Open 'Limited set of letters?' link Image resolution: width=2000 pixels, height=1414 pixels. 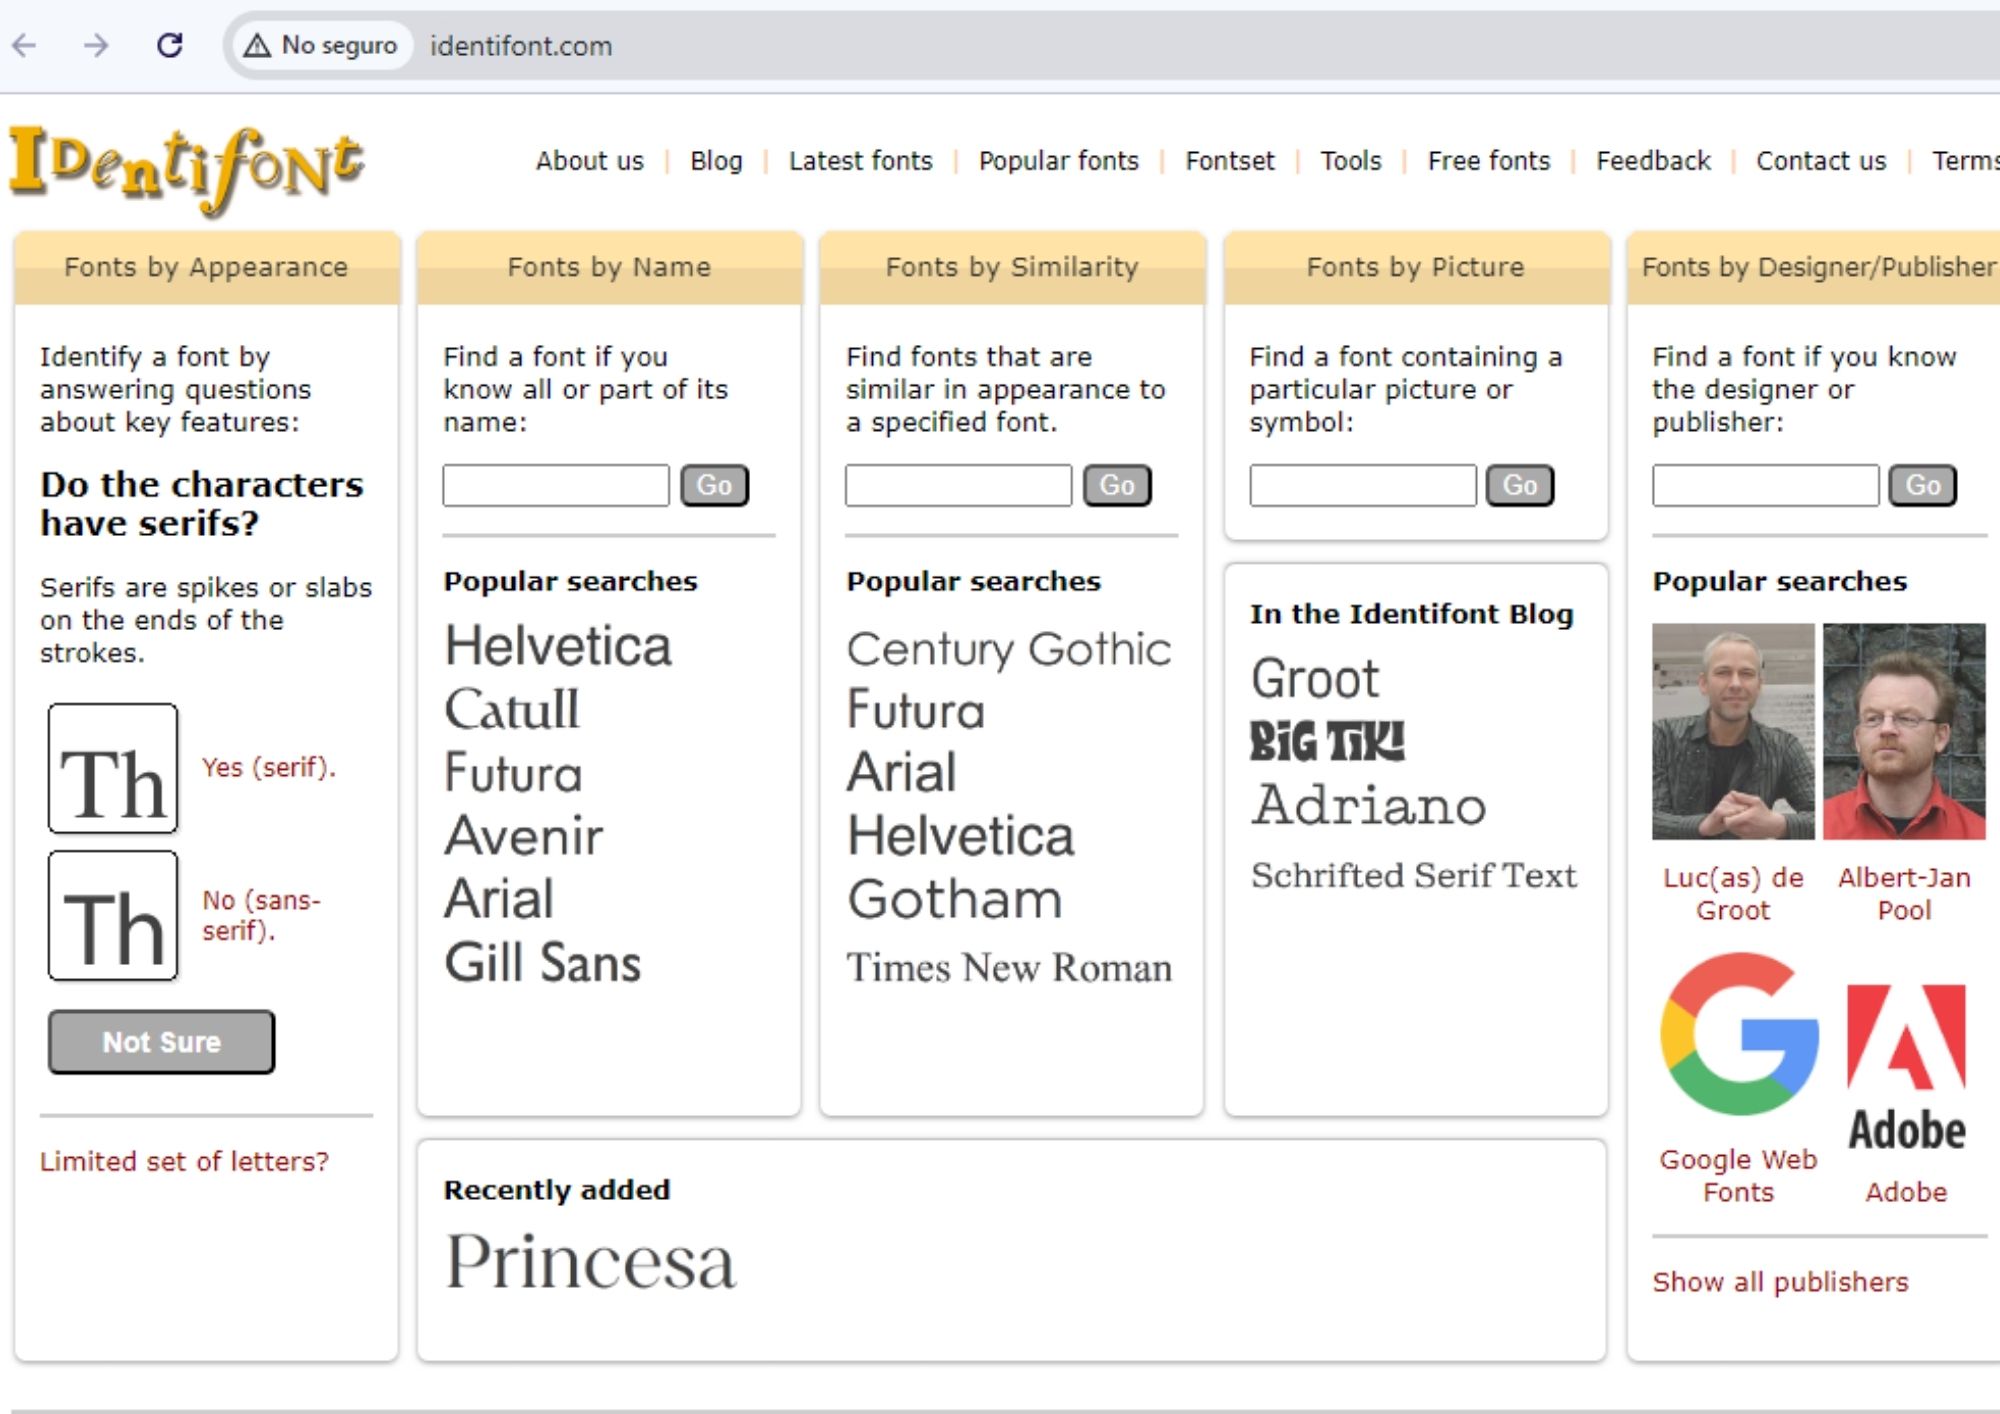click(184, 1161)
